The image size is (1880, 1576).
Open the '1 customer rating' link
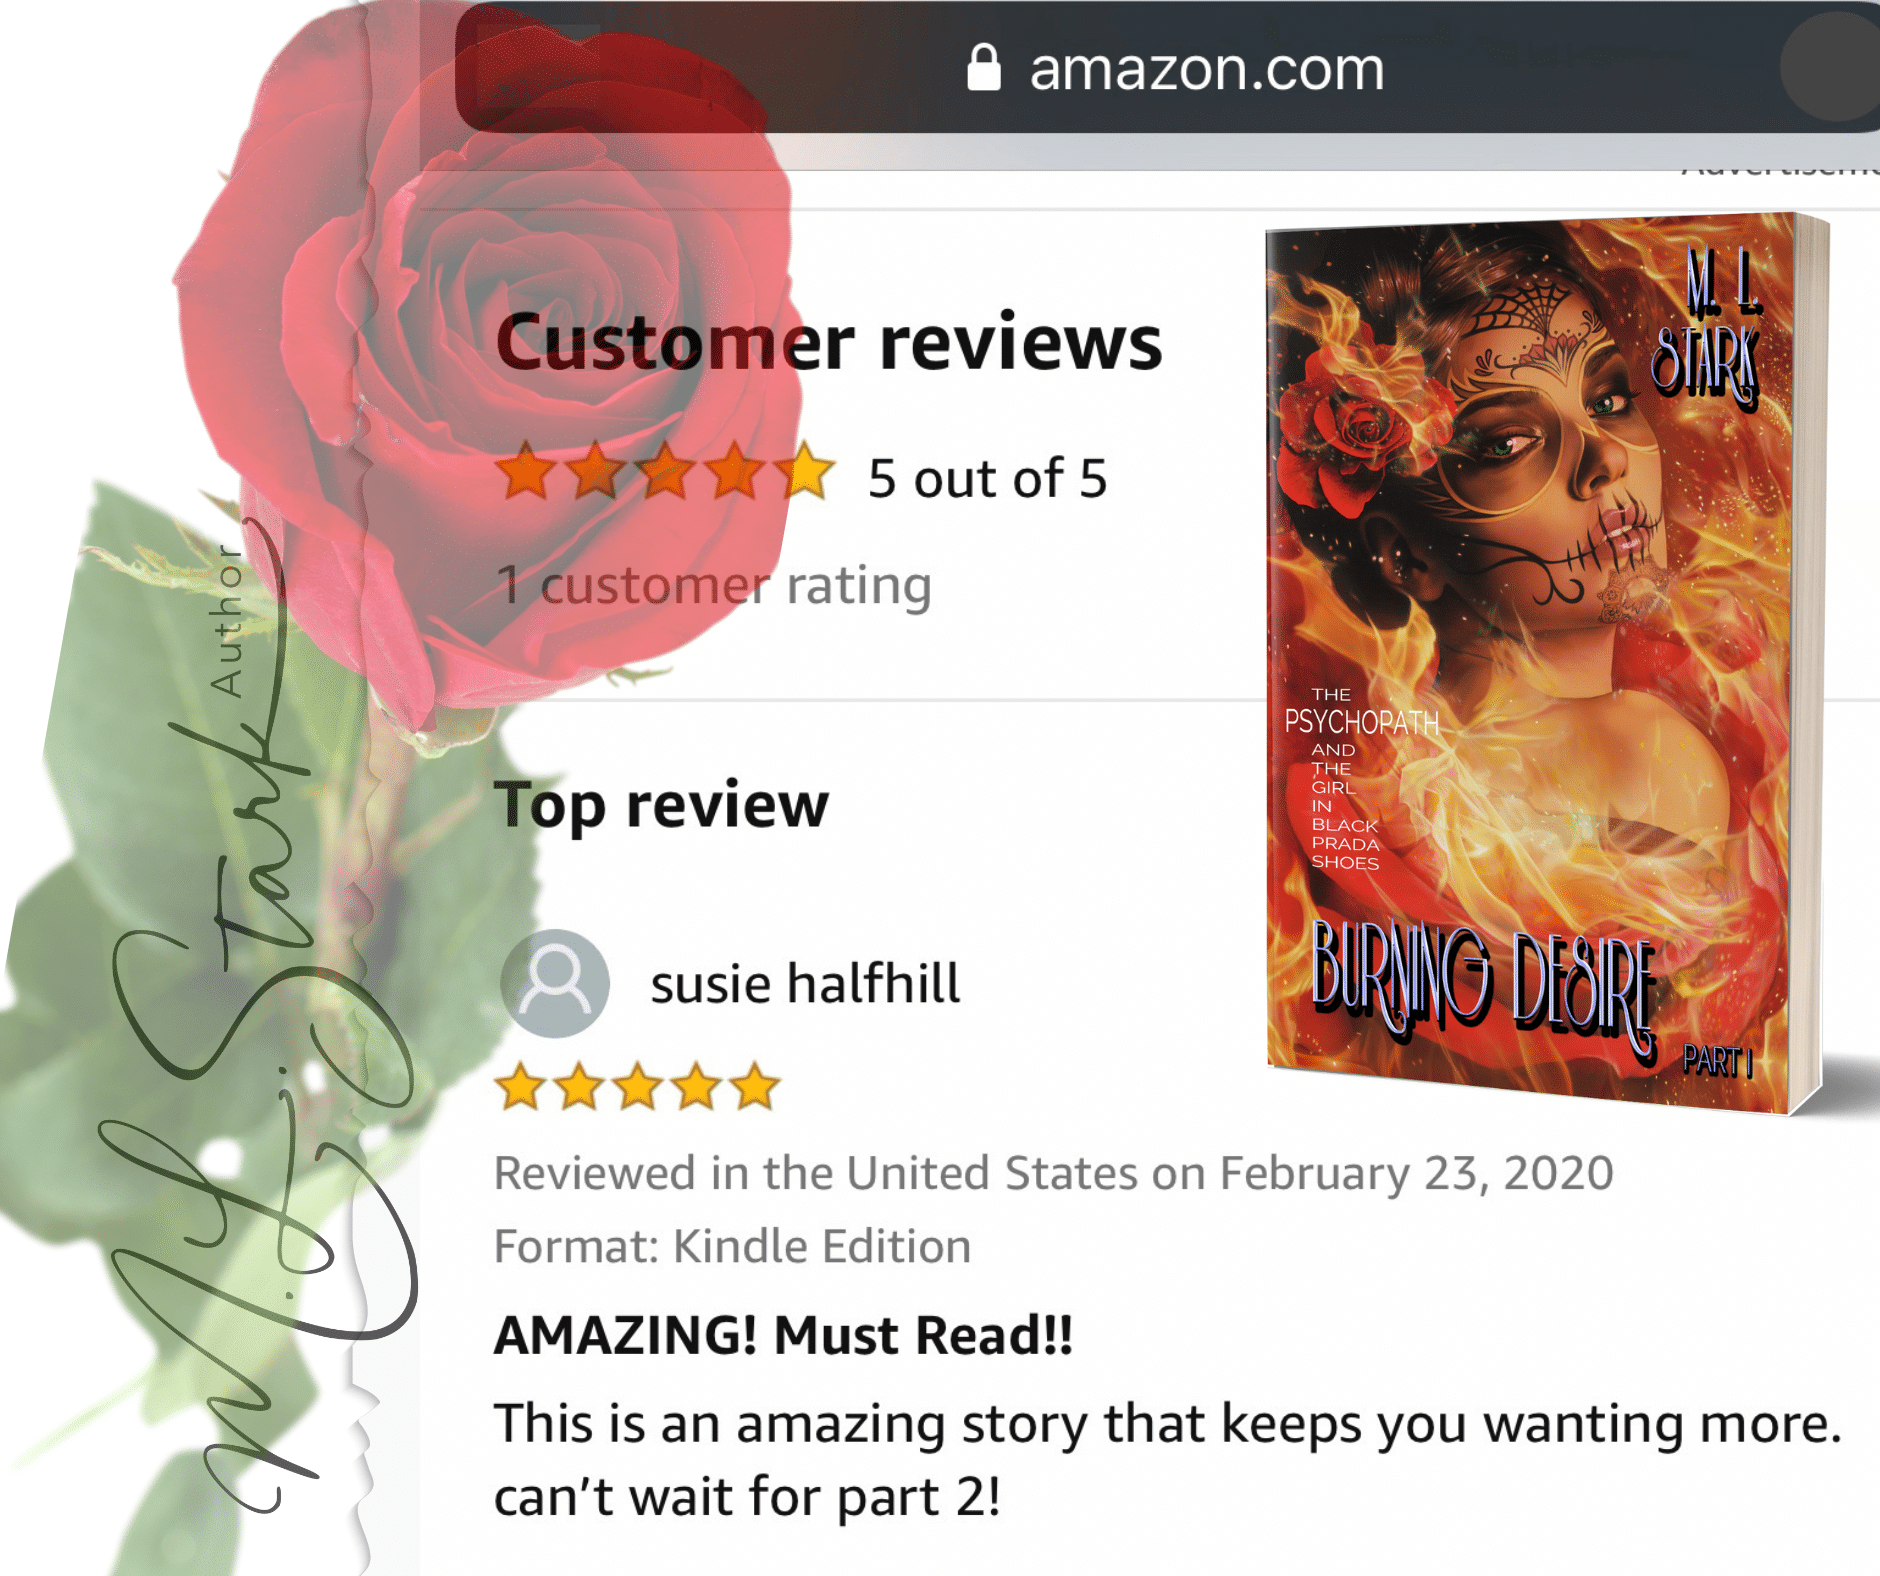[x=714, y=585]
